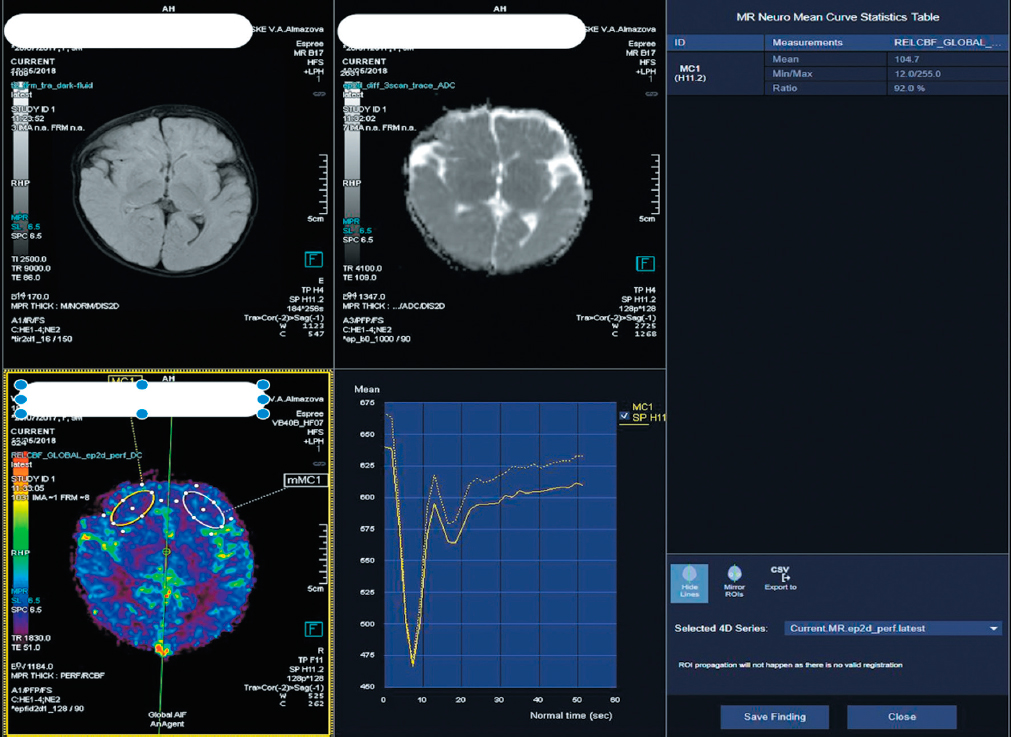Image resolution: width=1011 pixels, height=737 pixels.
Task: Click the Save Finding button
Action: tap(774, 717)
